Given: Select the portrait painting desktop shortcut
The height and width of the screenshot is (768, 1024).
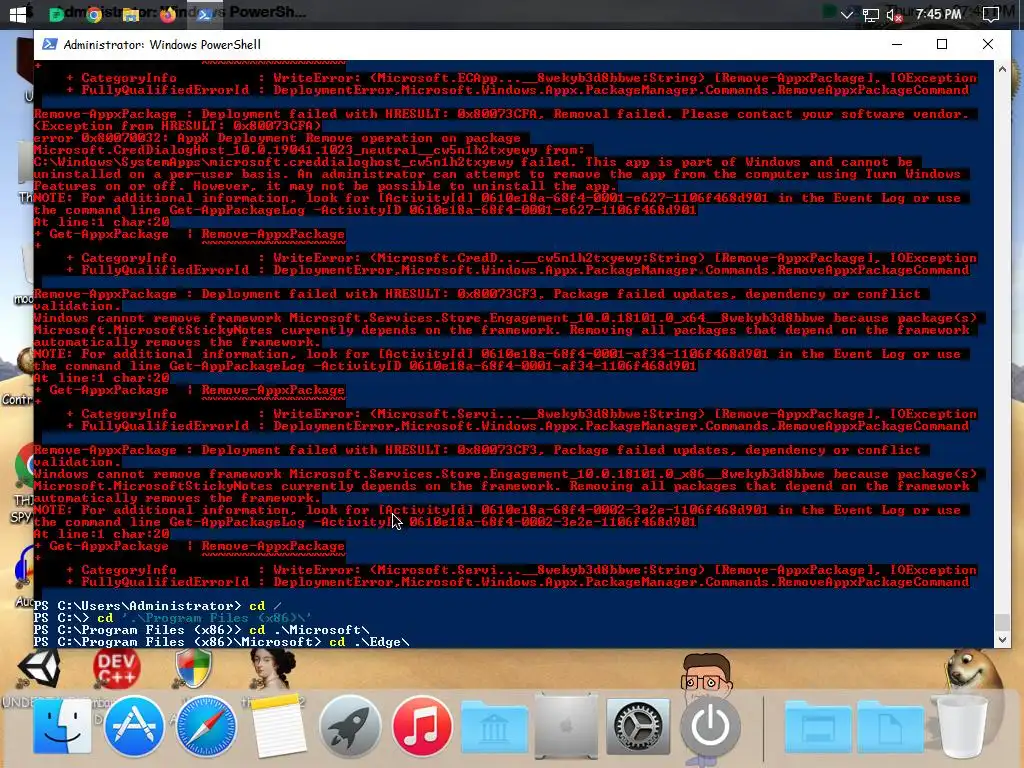Looking at the screenshot, I should [273, 670].
